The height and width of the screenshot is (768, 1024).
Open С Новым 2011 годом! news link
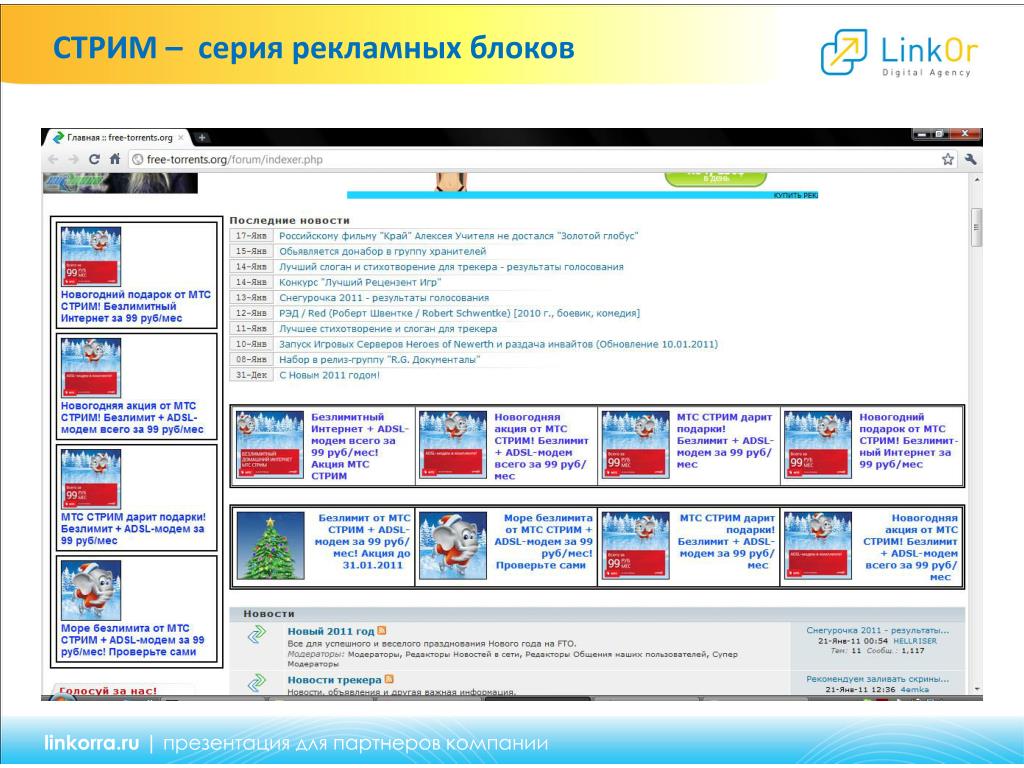[x=329, y=376]
